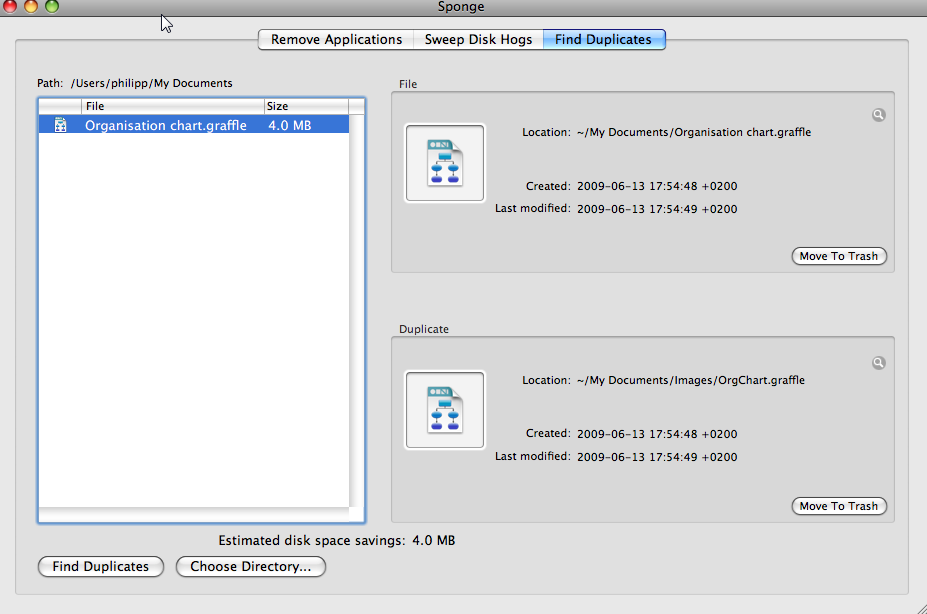
Task: Click the Estimated disk space savings value
Action: click(x=433, y=540)
